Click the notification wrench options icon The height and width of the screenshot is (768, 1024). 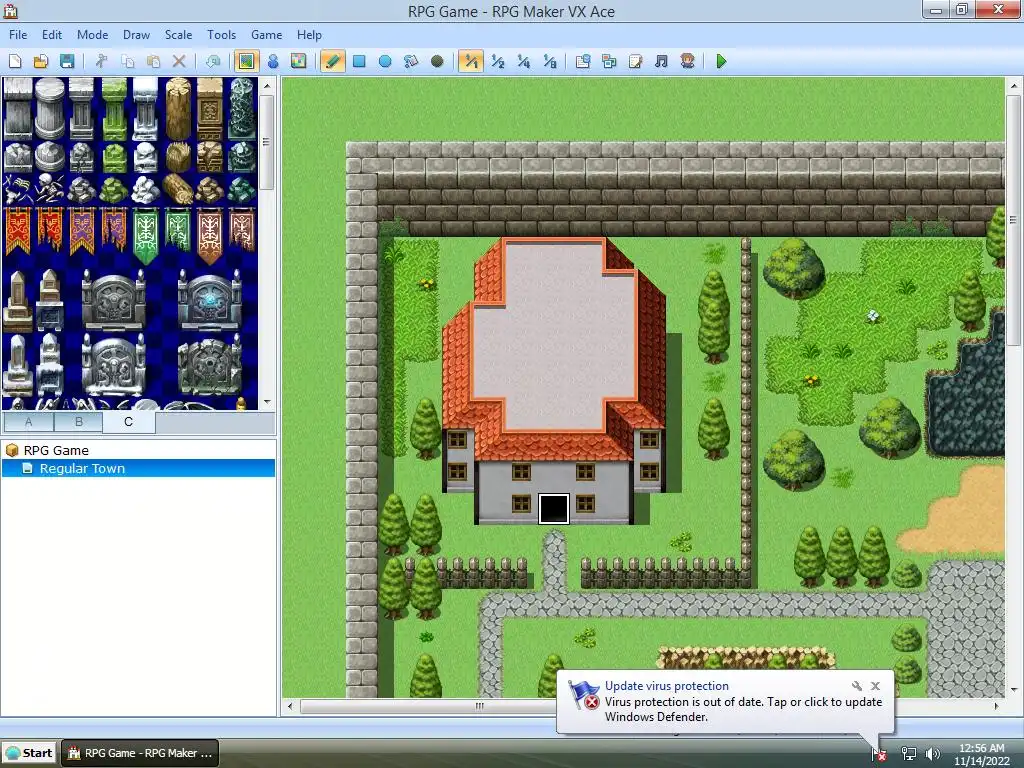(857, 686)
